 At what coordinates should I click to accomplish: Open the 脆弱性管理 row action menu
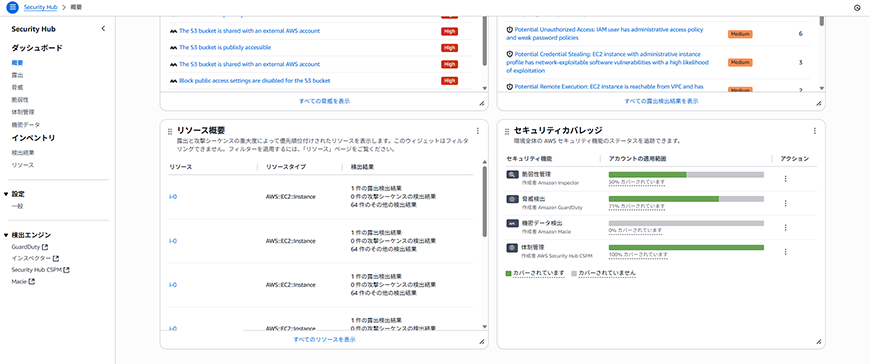pos(785,179)
